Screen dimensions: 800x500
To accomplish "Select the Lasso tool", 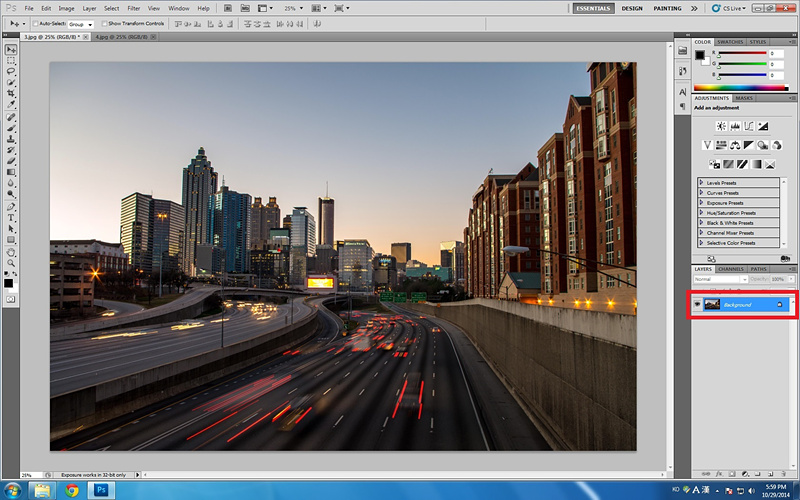I will click(11, 71).
